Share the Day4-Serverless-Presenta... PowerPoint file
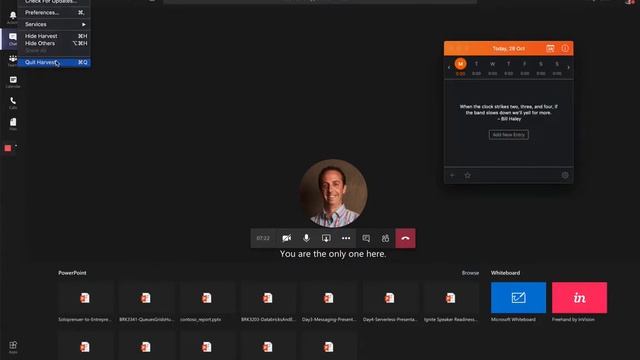Image resolution: width=640 pixels, height=360 pixels. pyautogui.click(x=390, y=302)
